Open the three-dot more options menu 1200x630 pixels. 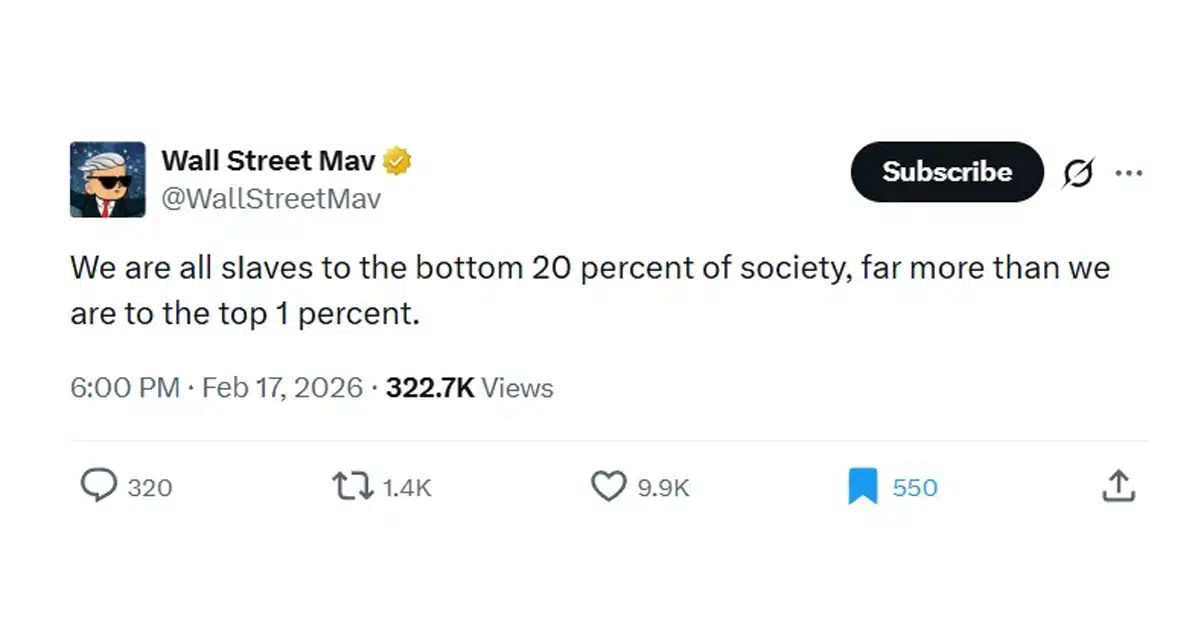click(x=1128, y=173)
